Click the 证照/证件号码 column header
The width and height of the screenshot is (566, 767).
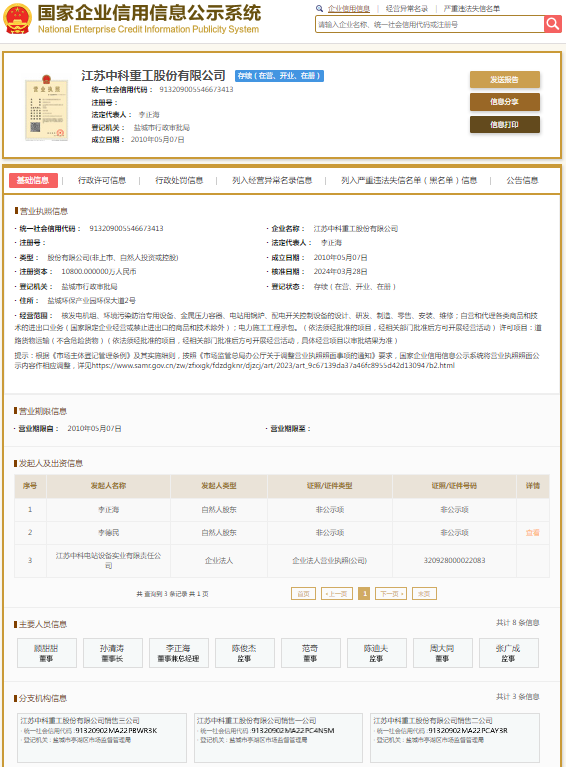[x=454, y=486]
